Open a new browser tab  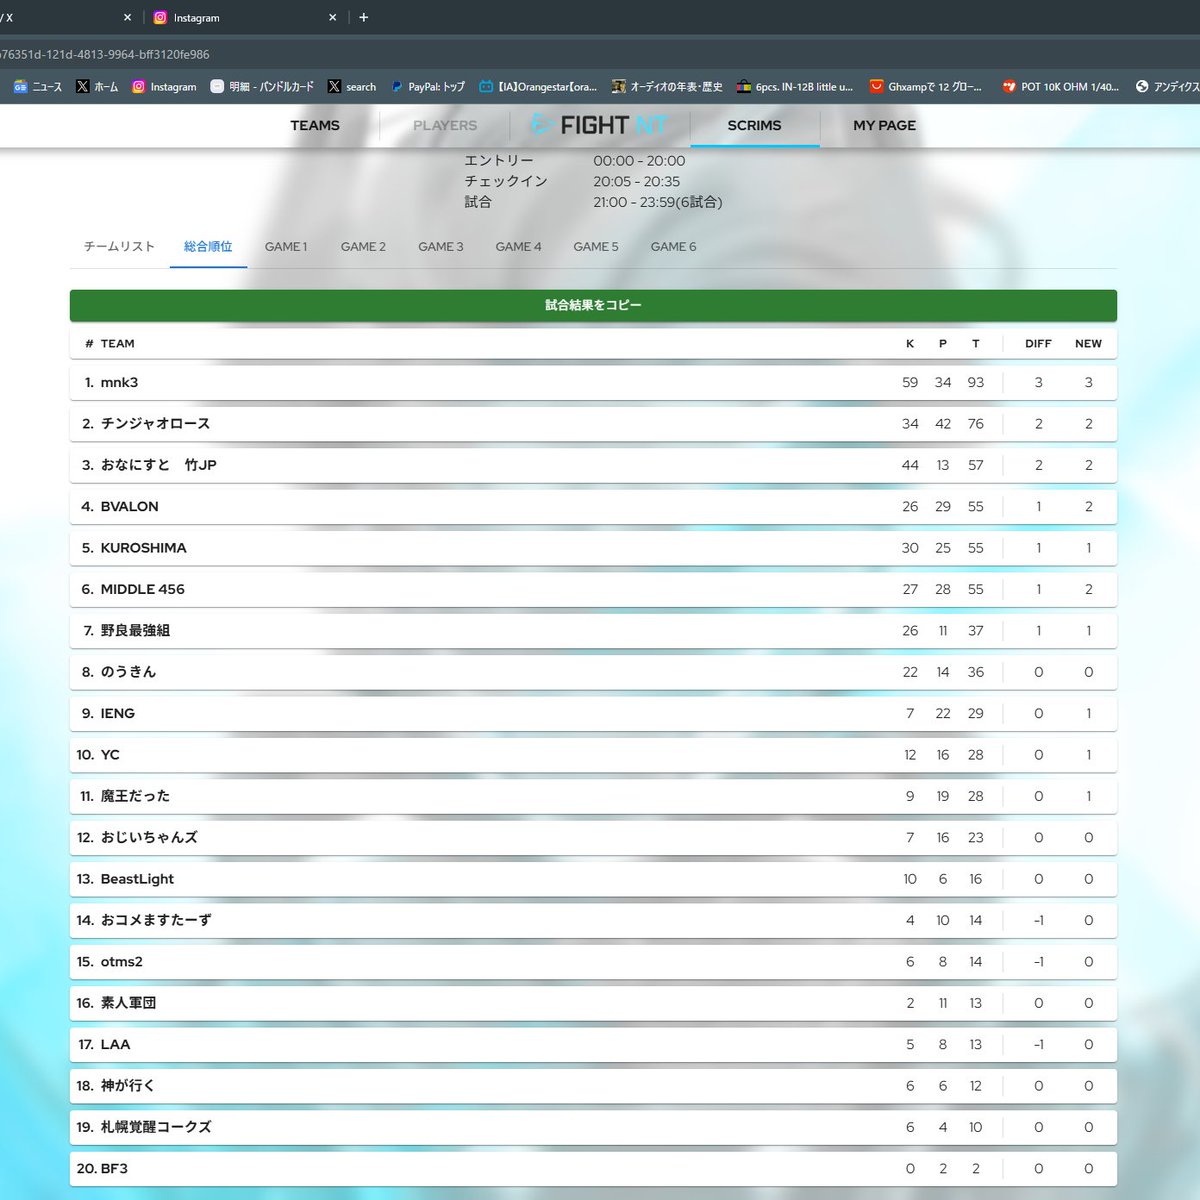click(x=363, y=17)
